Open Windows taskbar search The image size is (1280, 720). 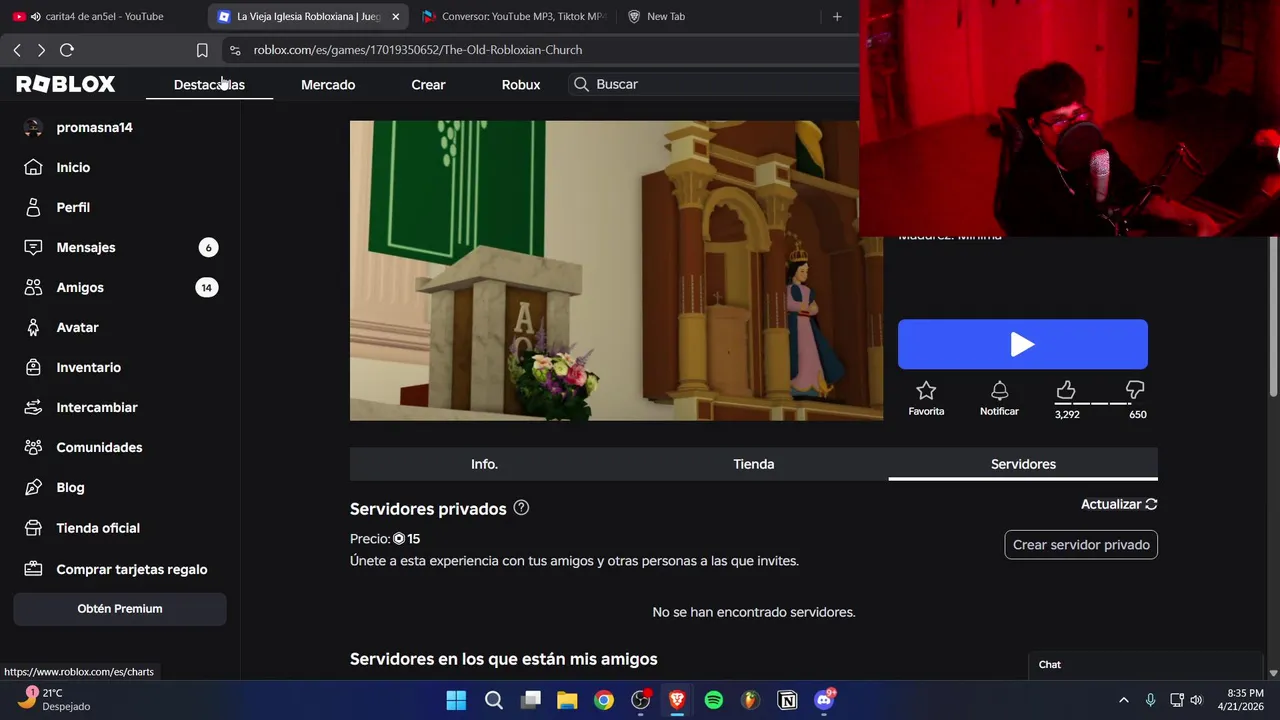pyautogui.click(x=494, y=700)
